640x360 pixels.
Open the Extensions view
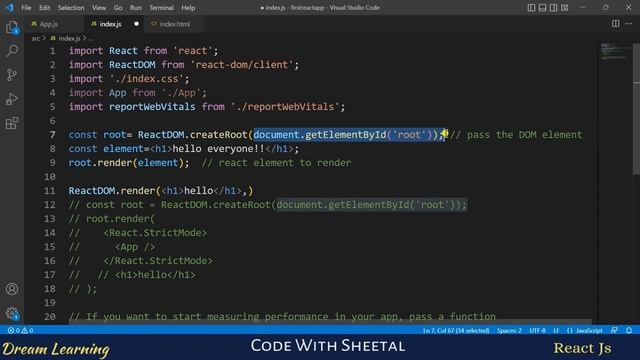coord(12,123)
